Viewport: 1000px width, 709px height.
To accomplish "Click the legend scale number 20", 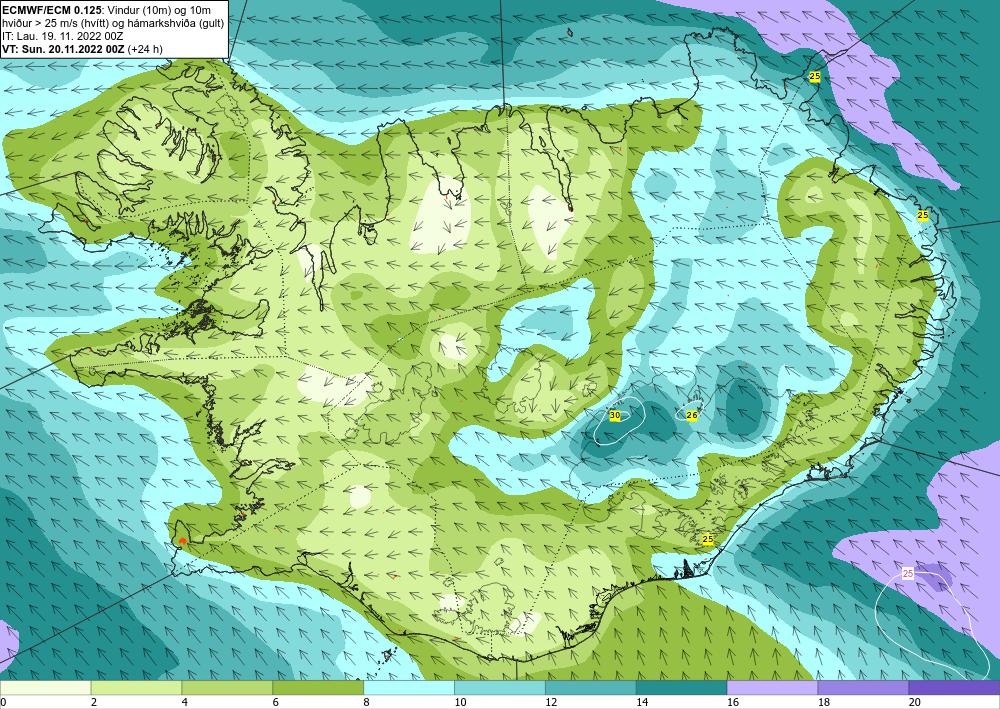I will (x=915, y=703).
